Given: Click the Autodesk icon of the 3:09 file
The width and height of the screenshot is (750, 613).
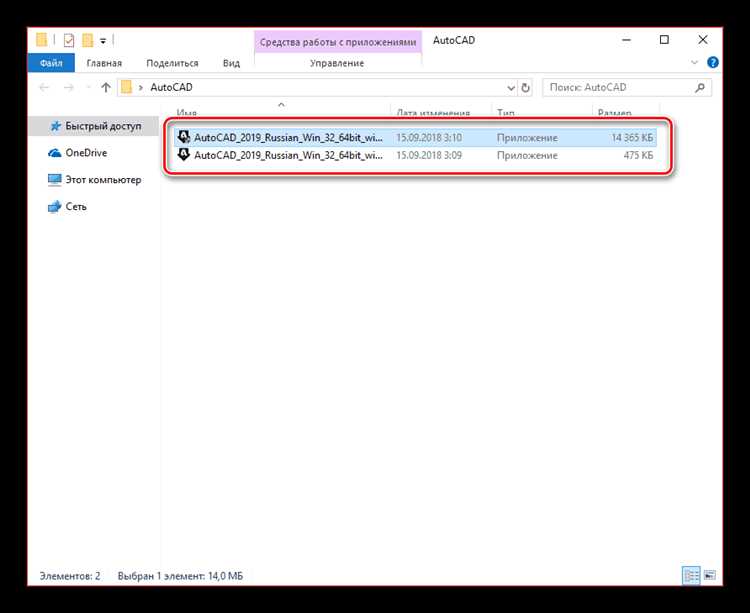Looking at the screenshot, I should [184, 155].
